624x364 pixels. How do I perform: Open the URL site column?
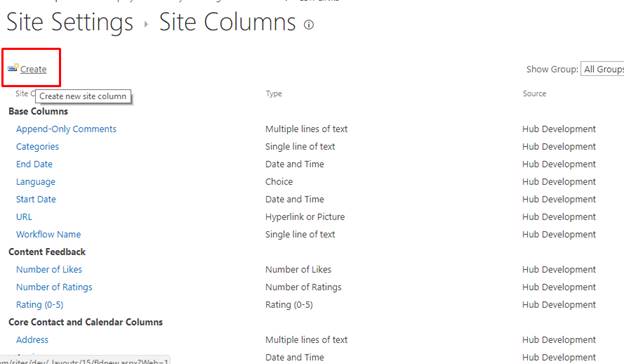(x=24, y=217)
